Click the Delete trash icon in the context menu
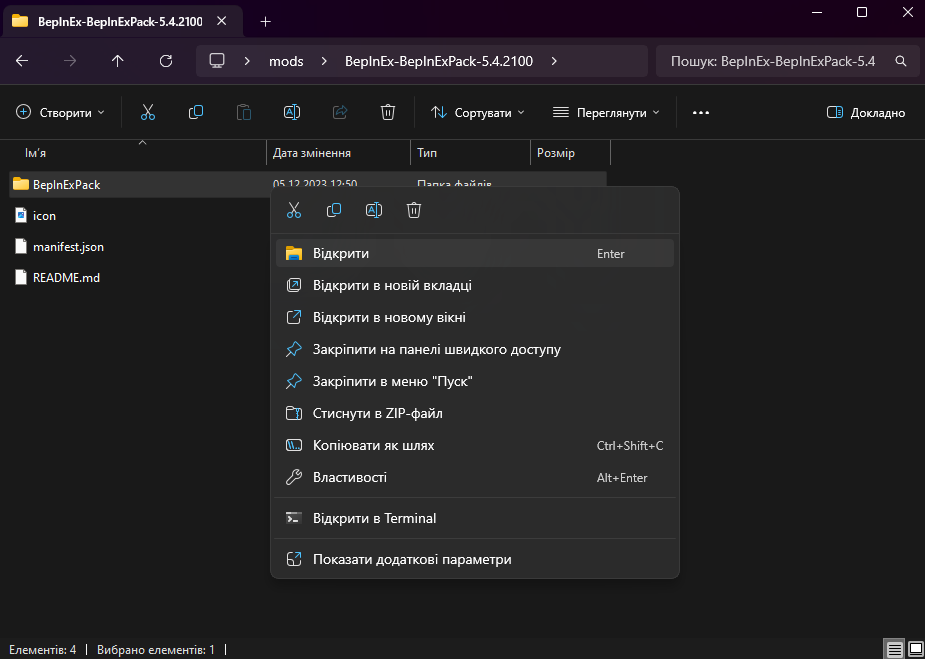925x659 pixels. (x=414, y=210)
